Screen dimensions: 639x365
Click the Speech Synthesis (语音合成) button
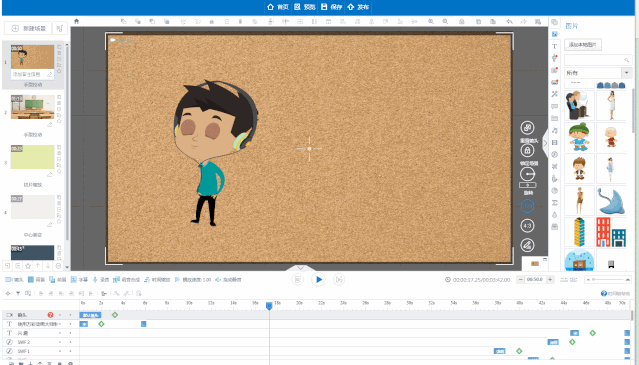click(x=126, y=279)
